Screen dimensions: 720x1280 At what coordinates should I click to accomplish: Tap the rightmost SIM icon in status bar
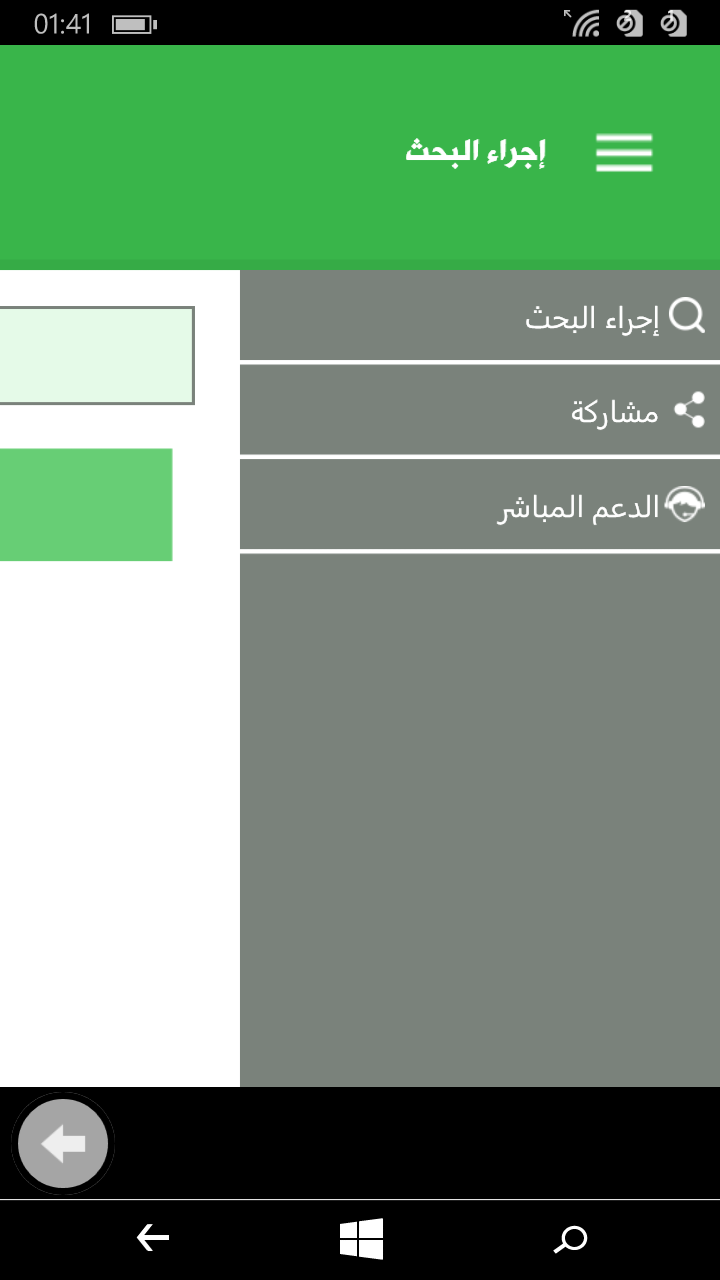click(675, 22)
